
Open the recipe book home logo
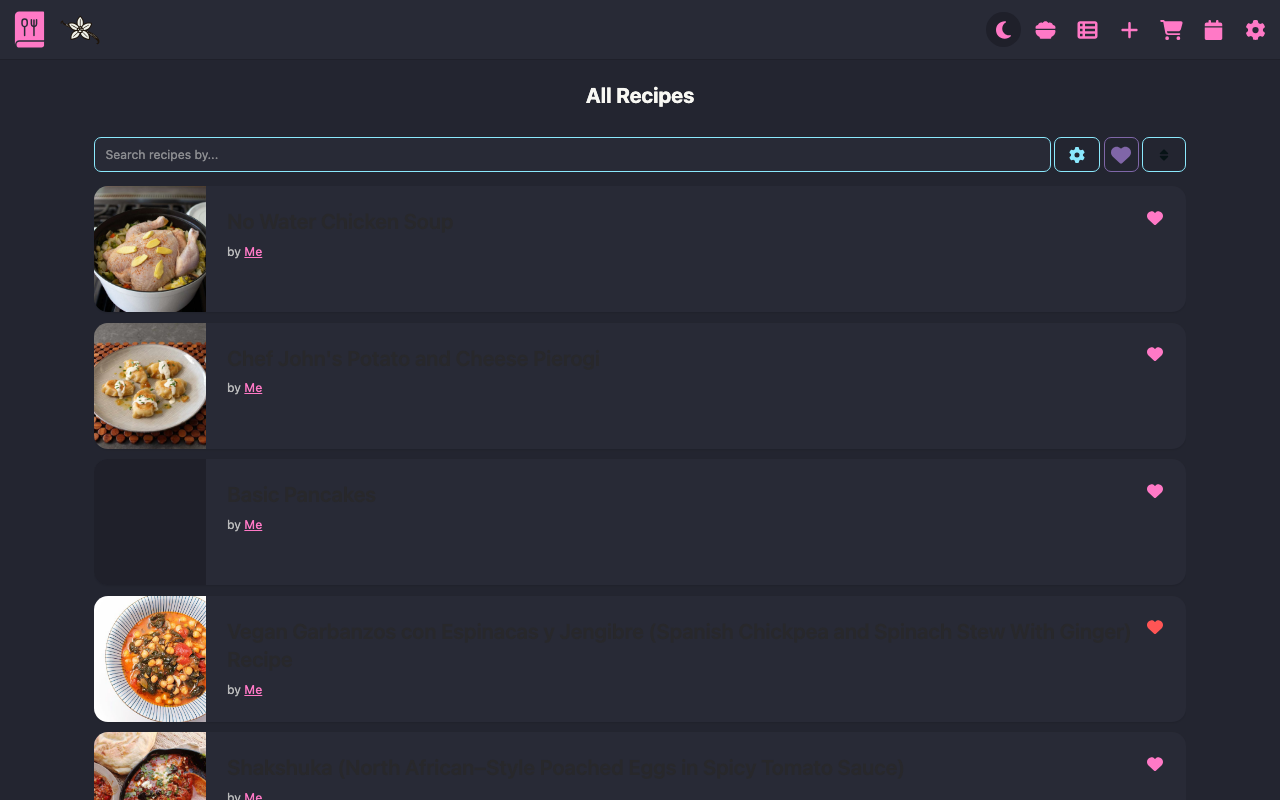(x=30, y=29)
